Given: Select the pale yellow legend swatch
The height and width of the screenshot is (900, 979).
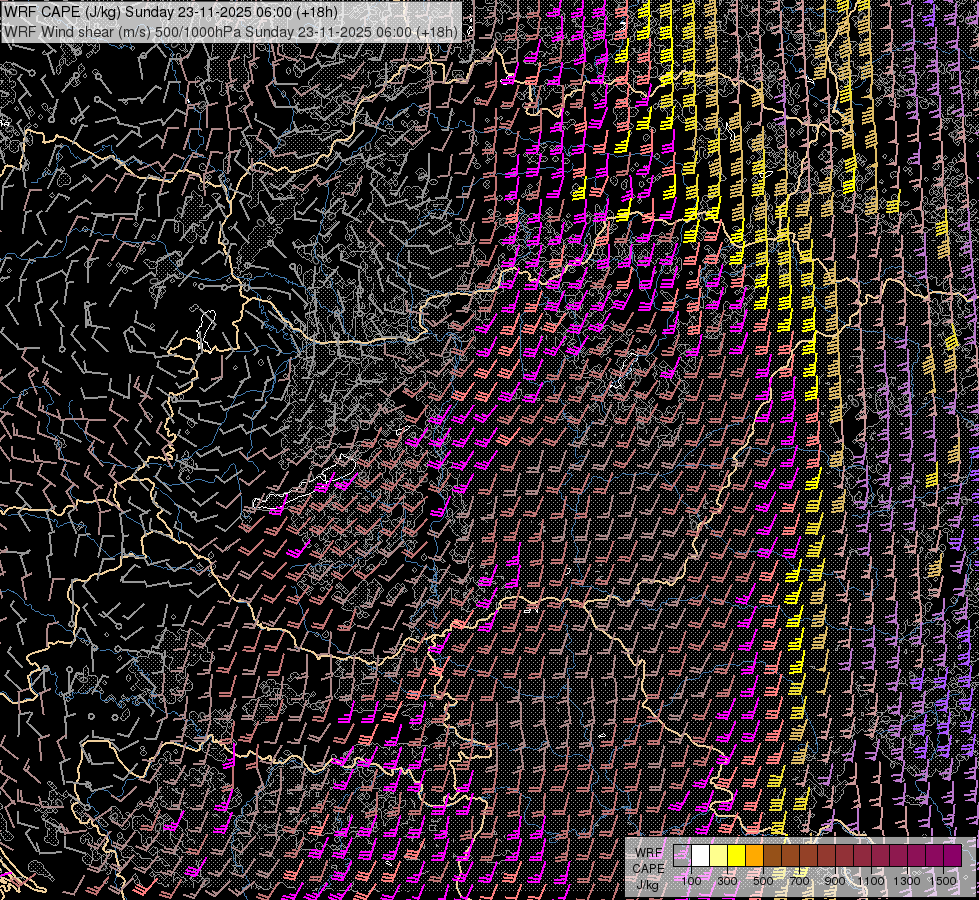Looking at the screenshot, I should coord(719,855).
